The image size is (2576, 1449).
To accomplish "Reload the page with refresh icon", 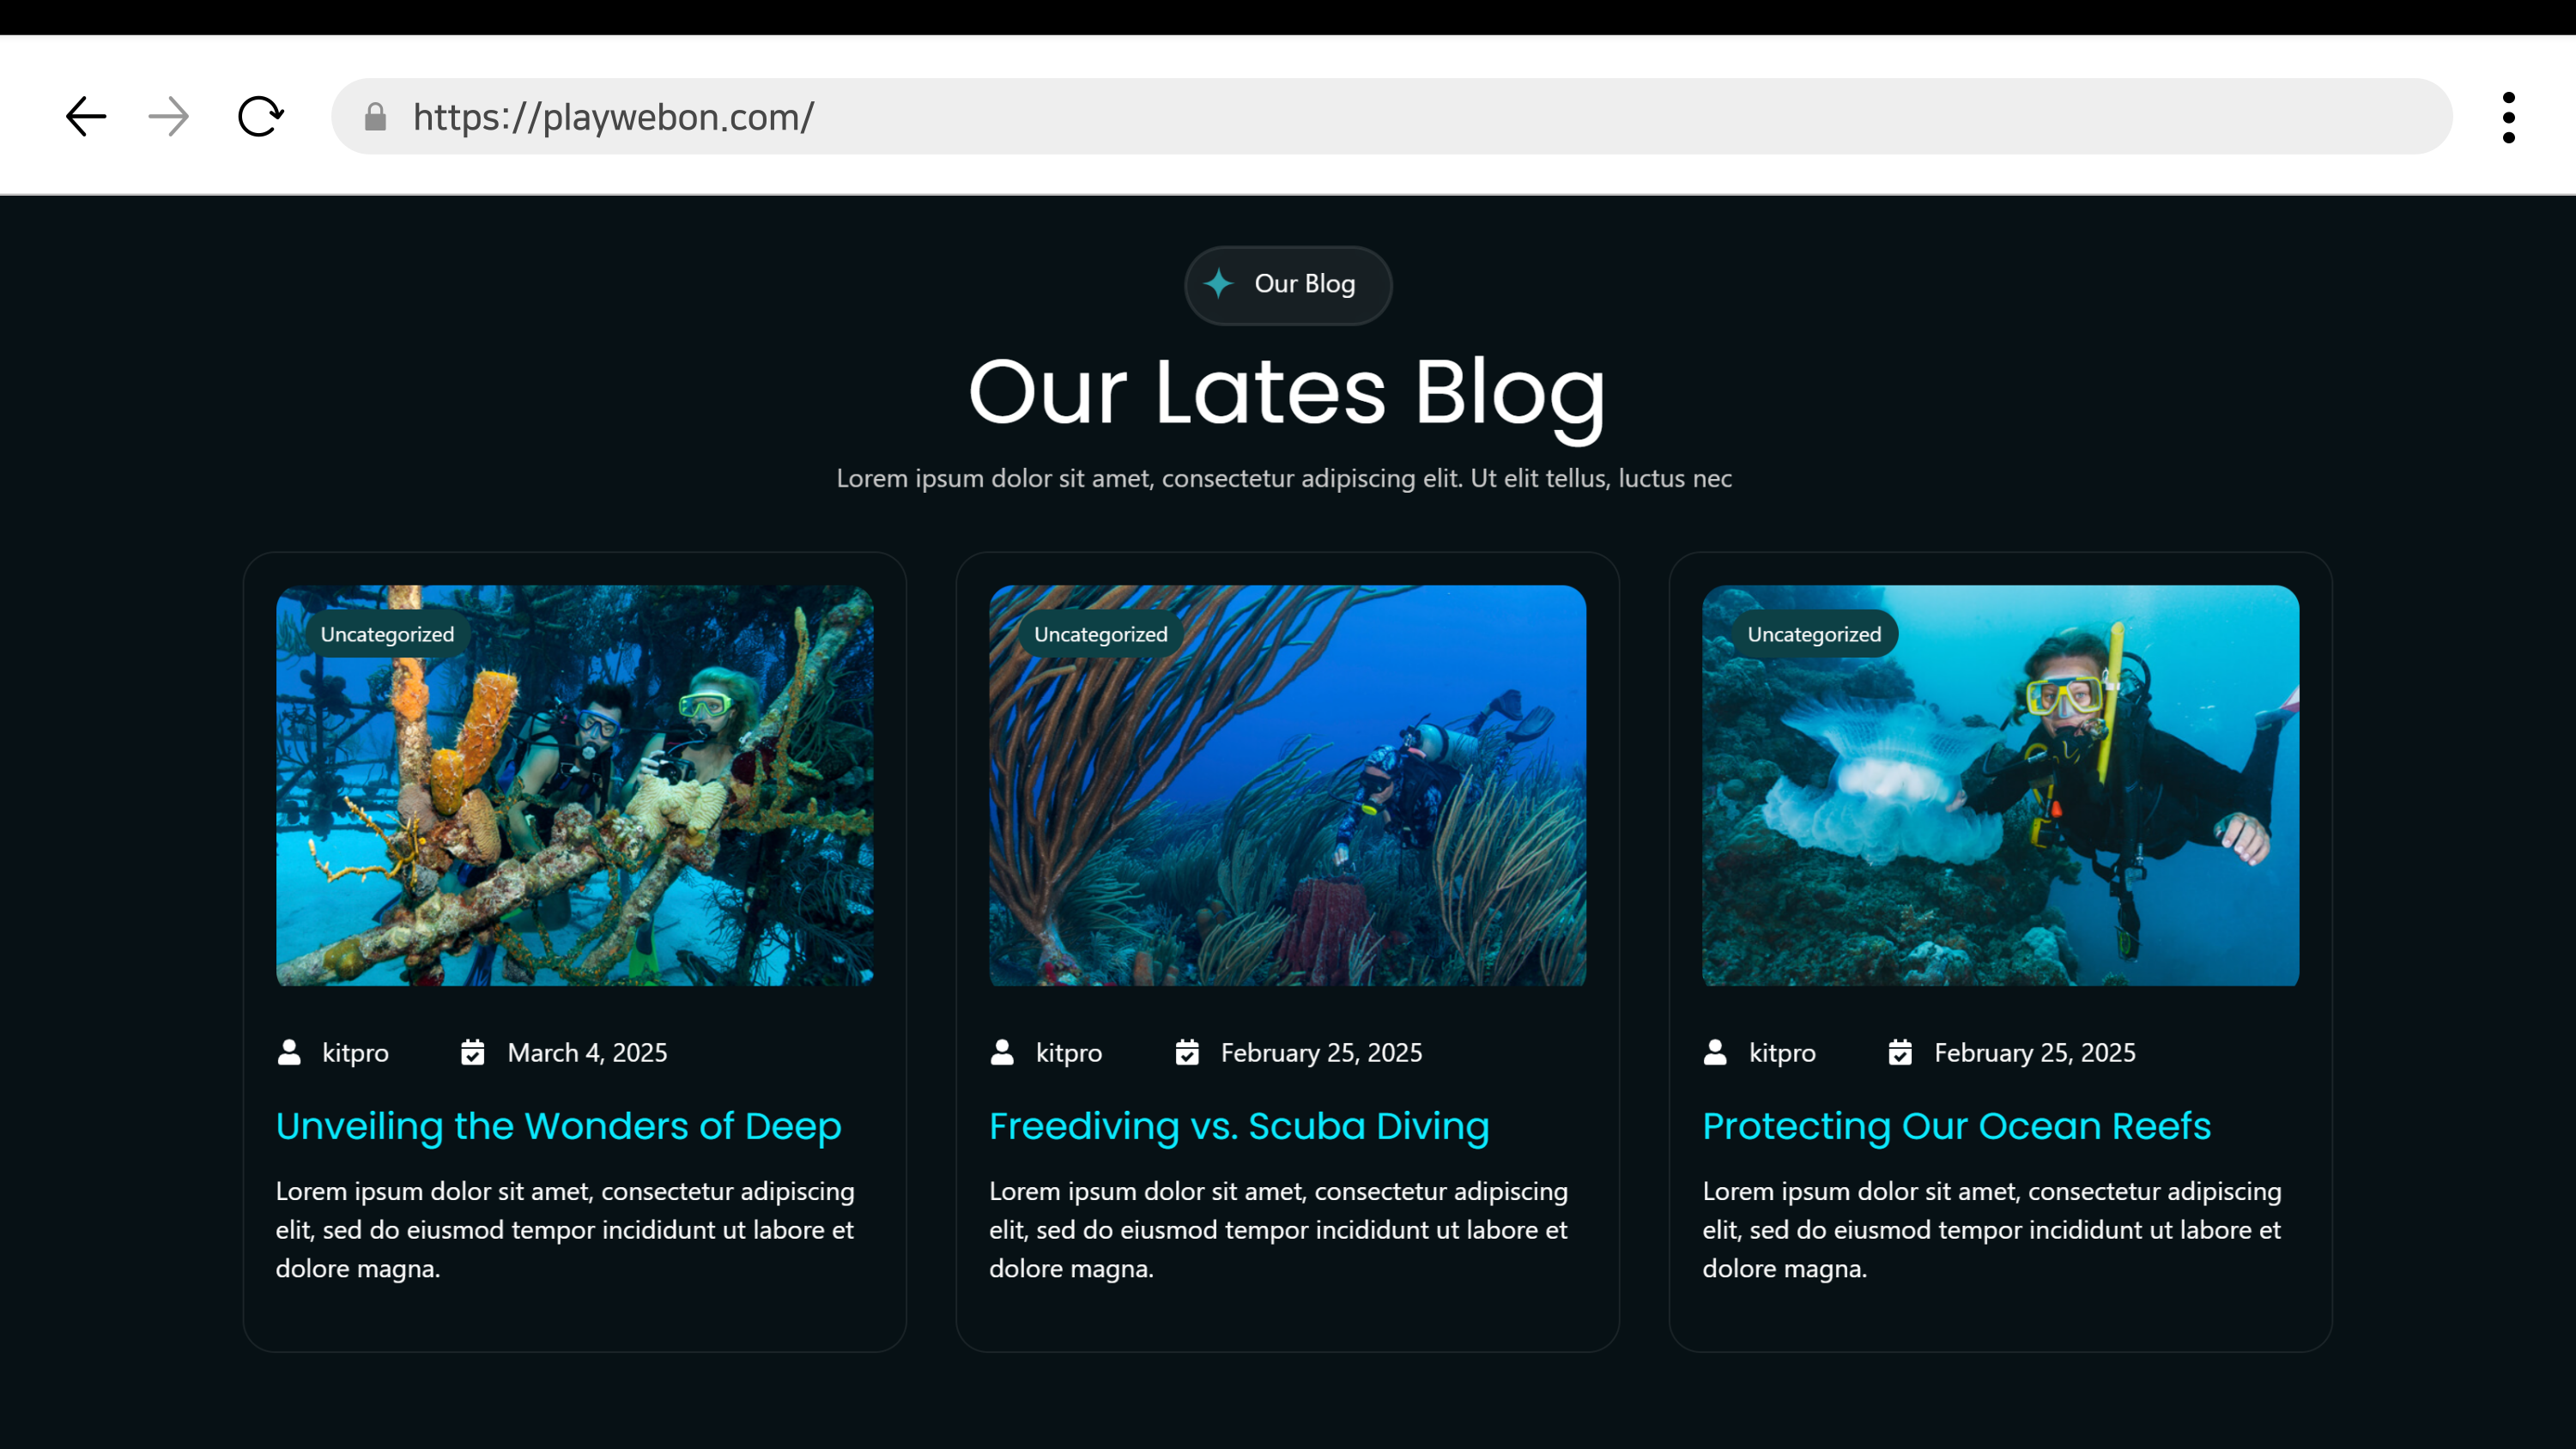I will click(261, 117).
